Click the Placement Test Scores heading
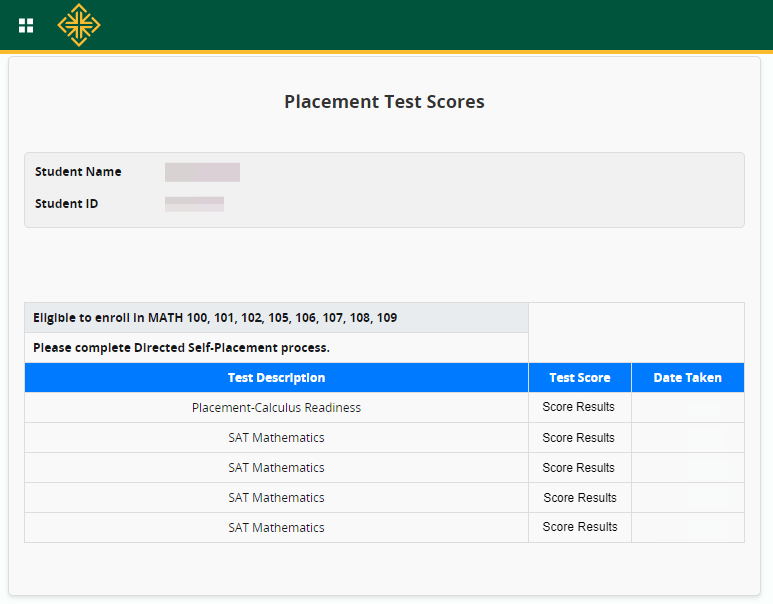 tap(384, 102)
